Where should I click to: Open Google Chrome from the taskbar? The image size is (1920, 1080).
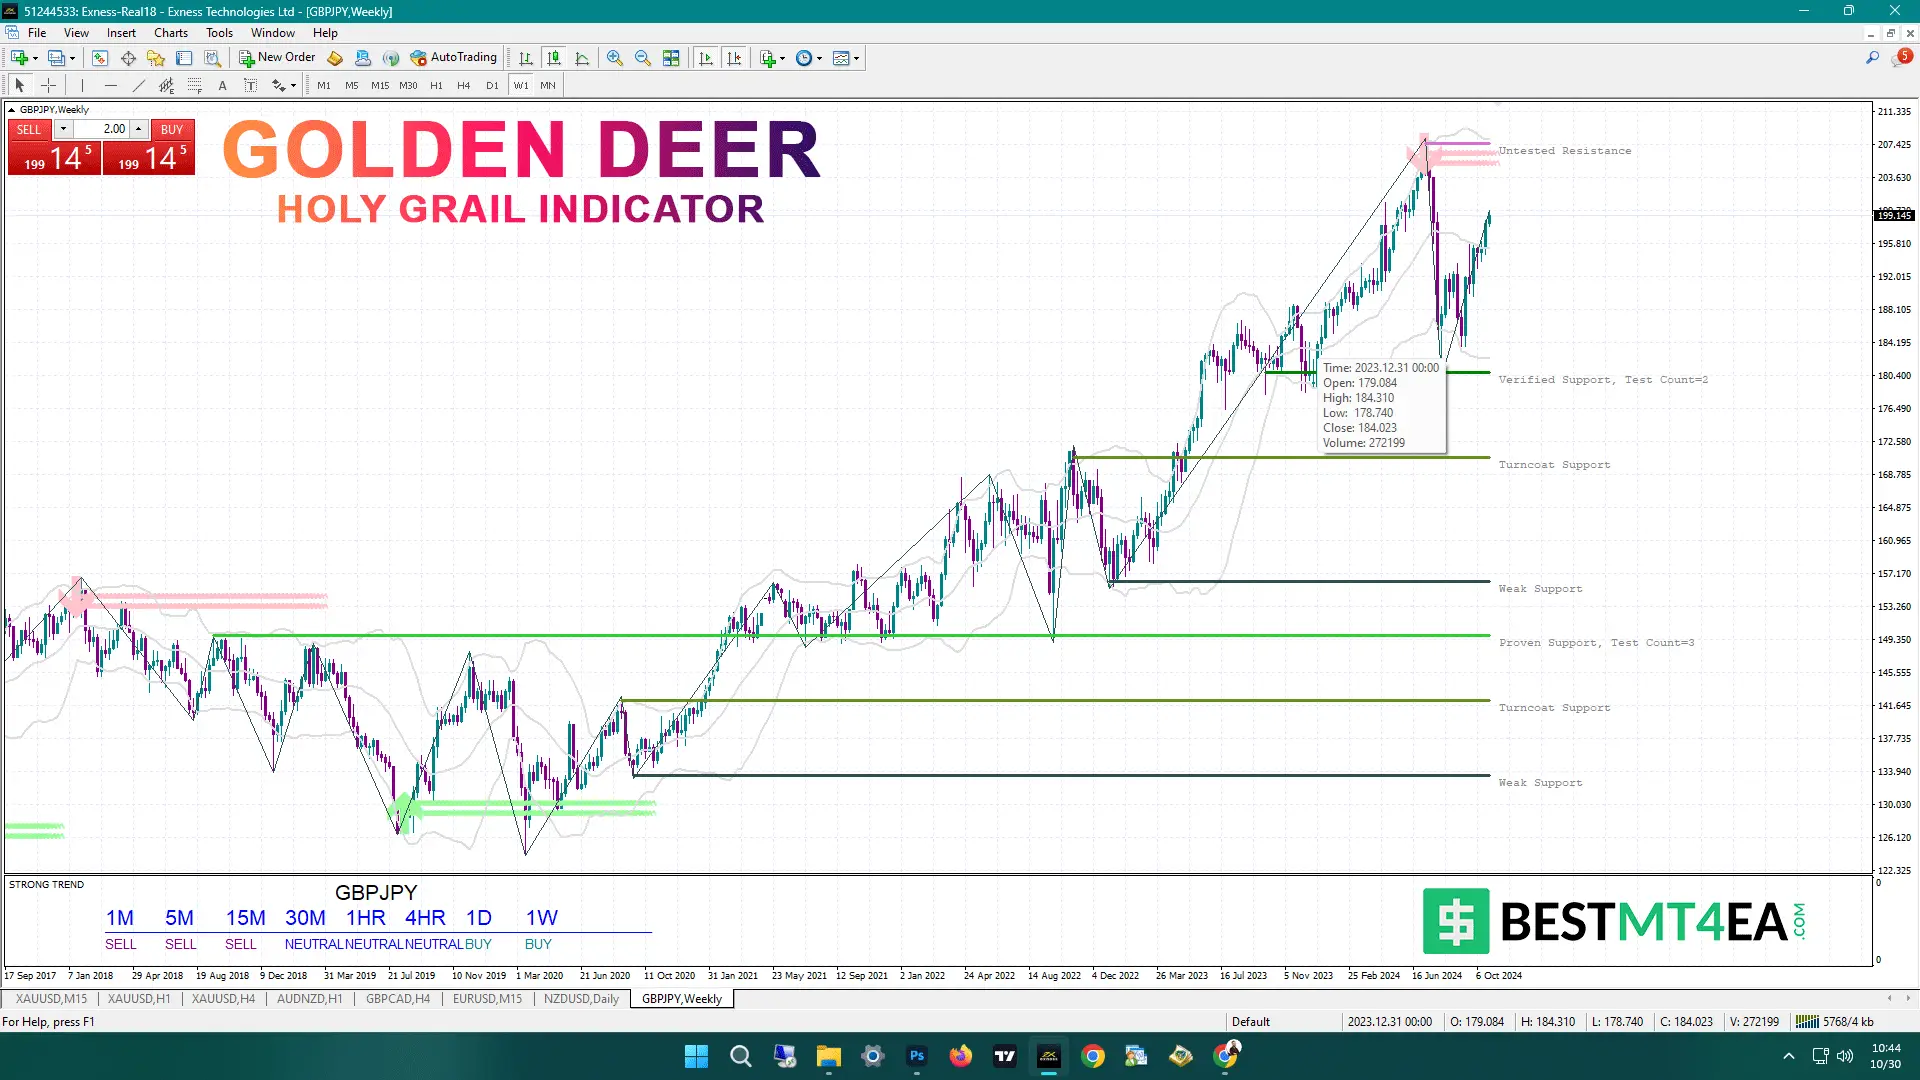coord(1092,1056)
